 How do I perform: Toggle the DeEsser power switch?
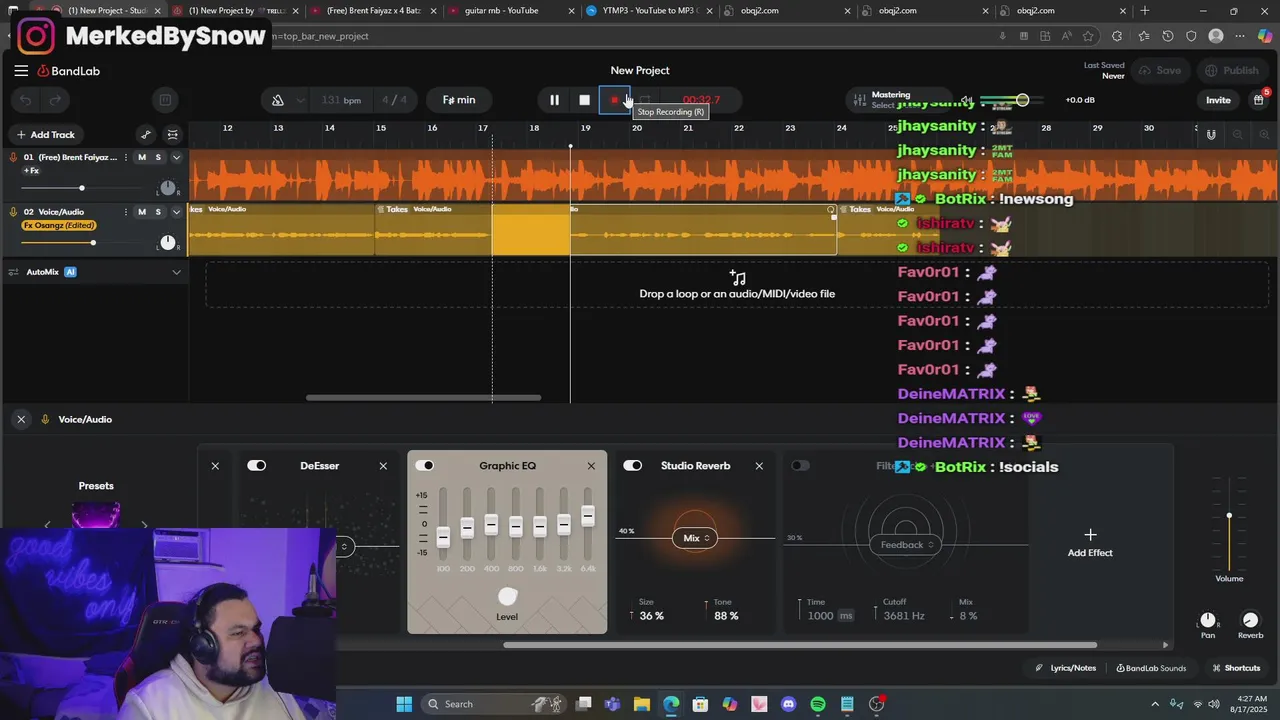pos(257,466)
